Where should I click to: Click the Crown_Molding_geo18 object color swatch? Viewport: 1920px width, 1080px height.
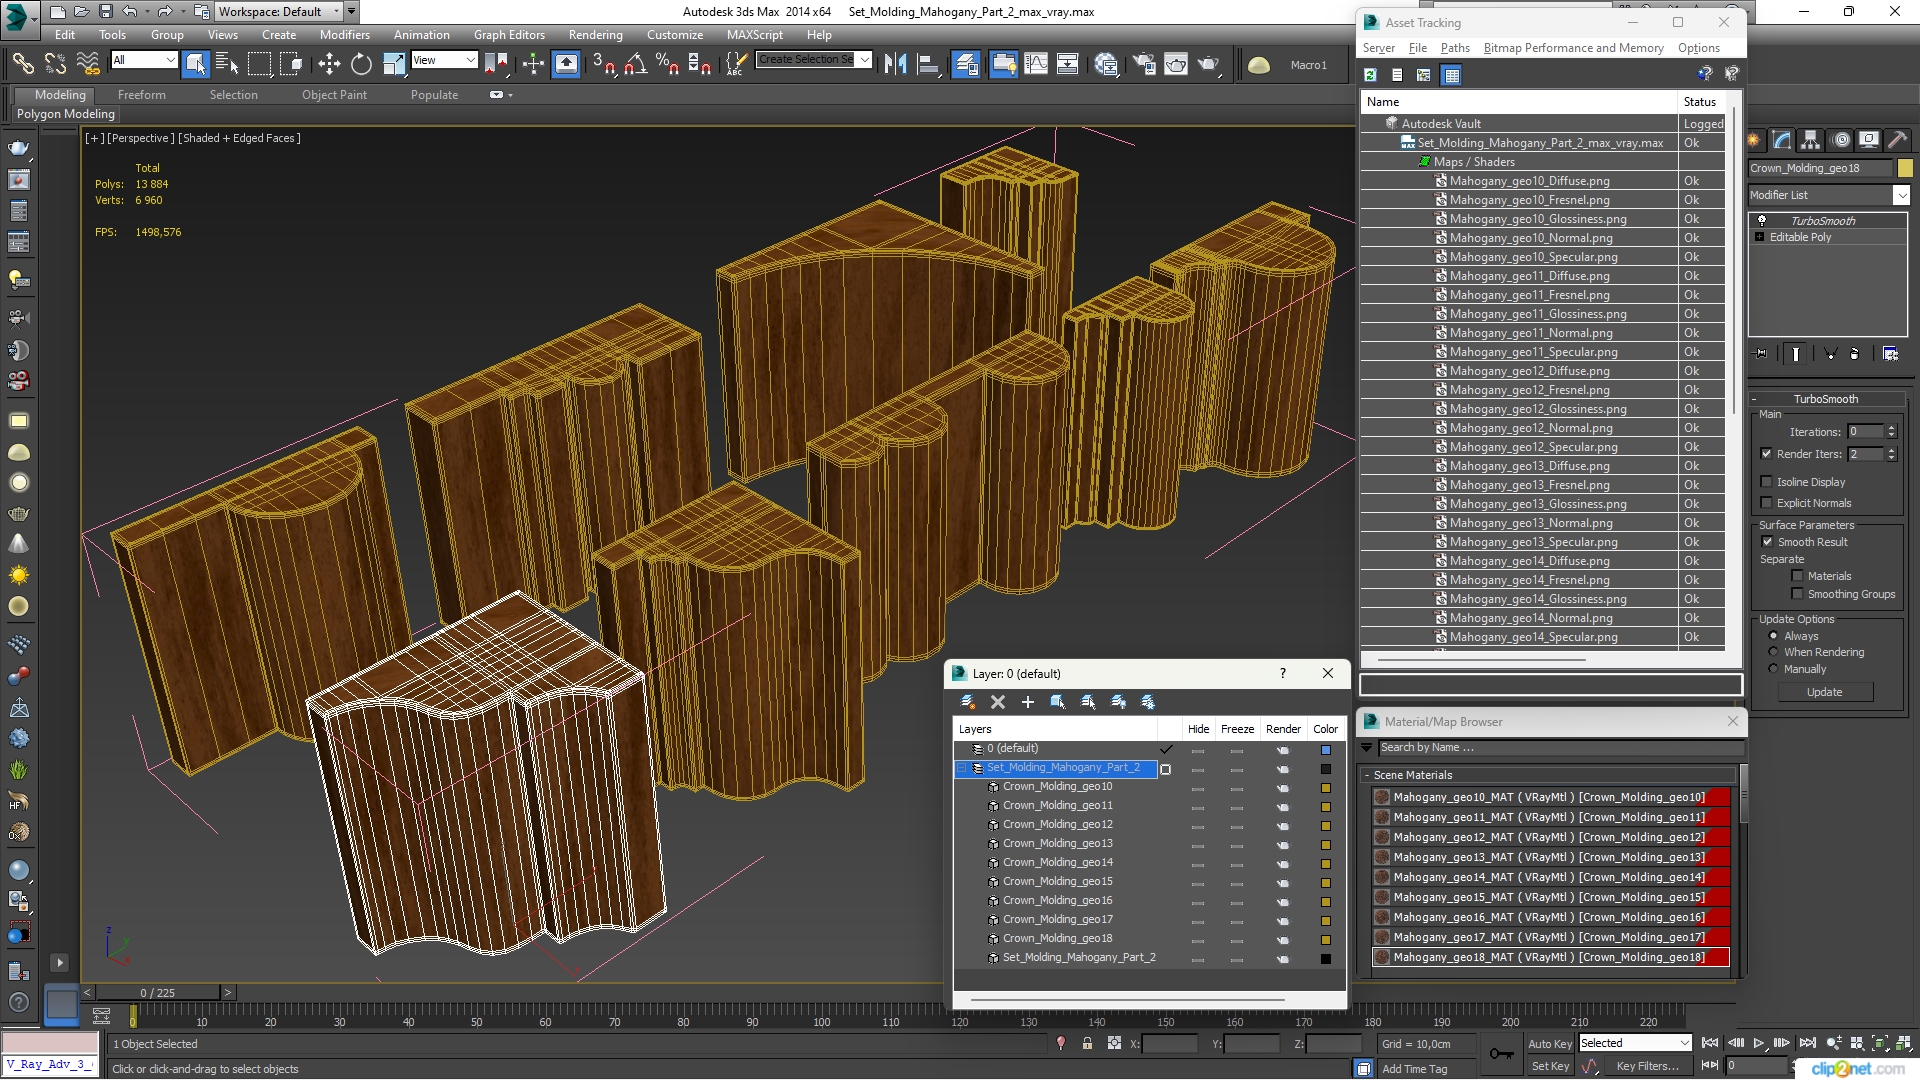pos(1905,168)
